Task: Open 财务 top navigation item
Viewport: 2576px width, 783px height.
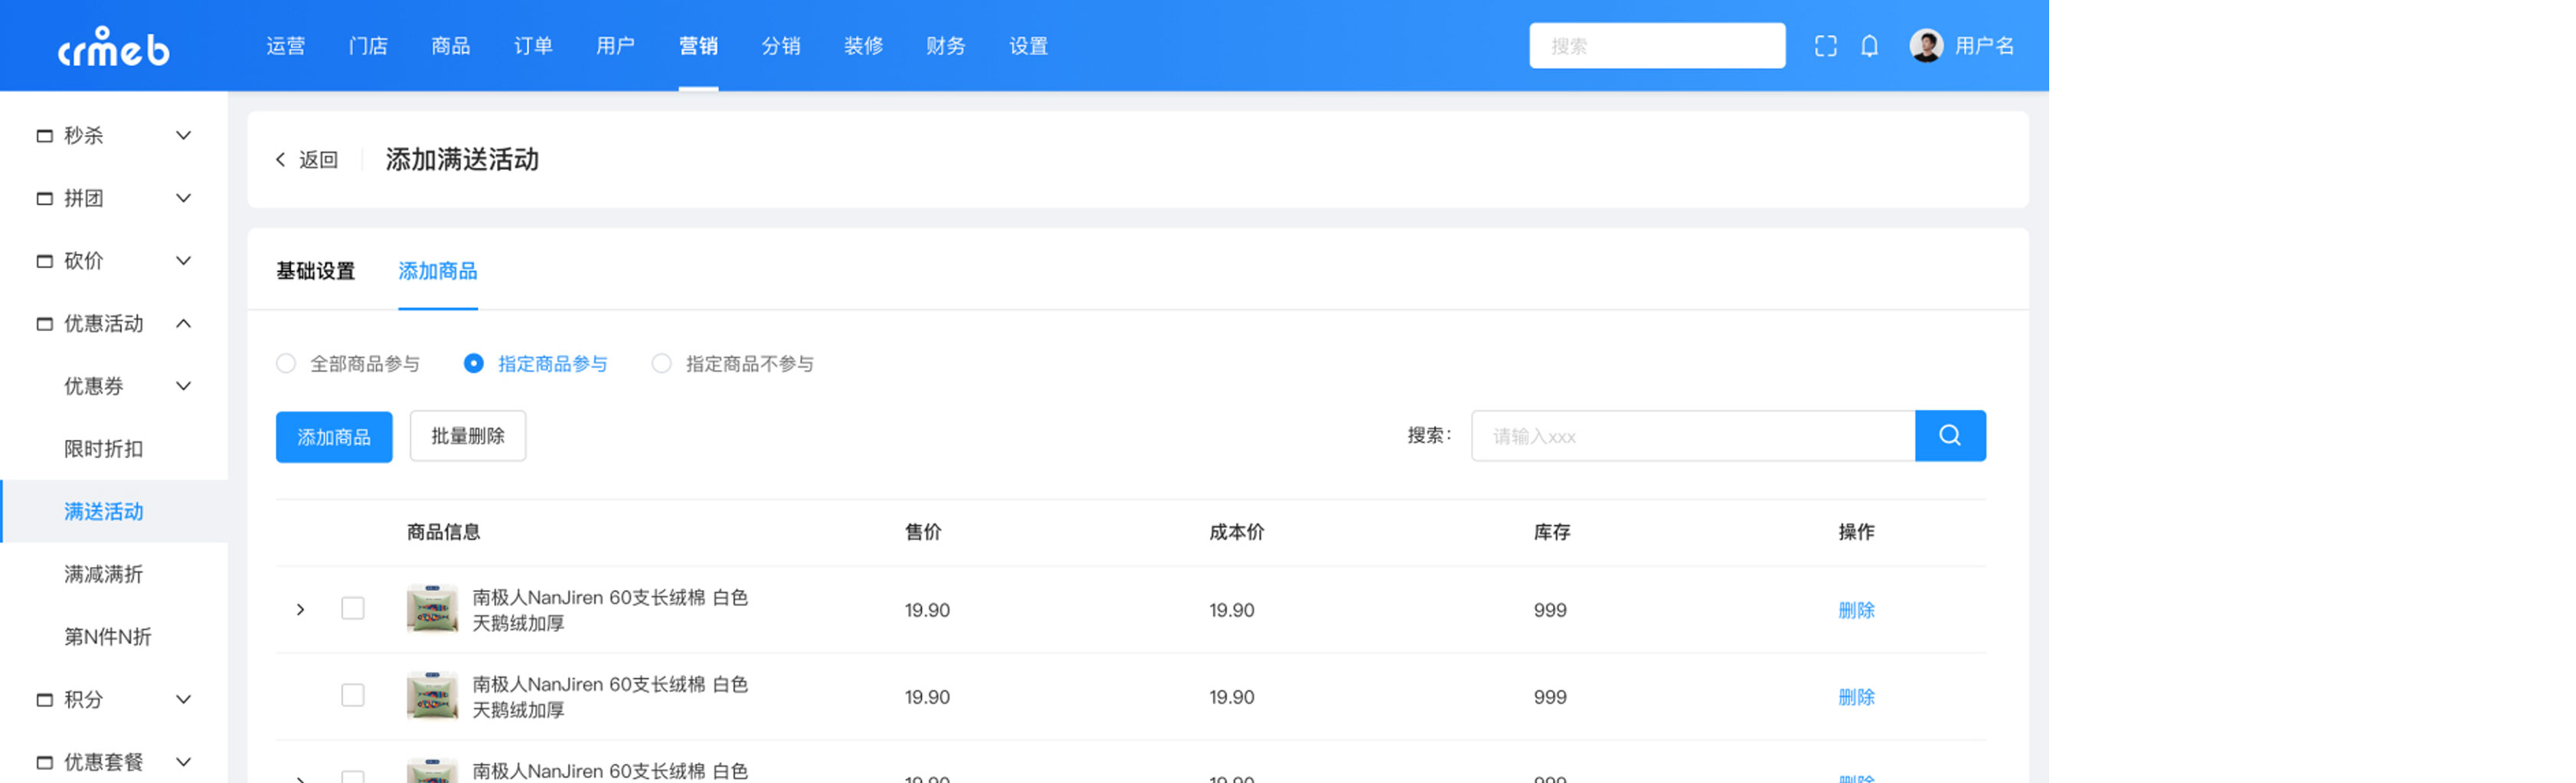Action: (946, 46)
